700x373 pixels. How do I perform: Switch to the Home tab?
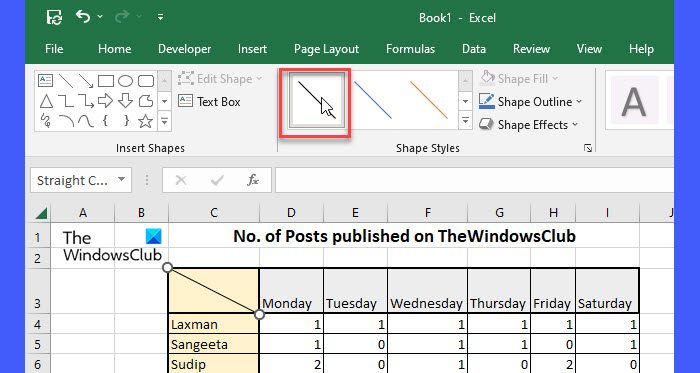click(114, 49)
